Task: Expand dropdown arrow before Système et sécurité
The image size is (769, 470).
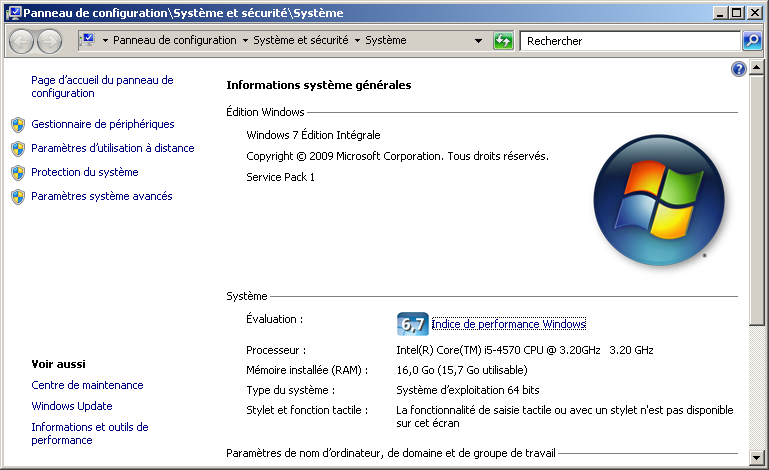Action: click(245, 41)
